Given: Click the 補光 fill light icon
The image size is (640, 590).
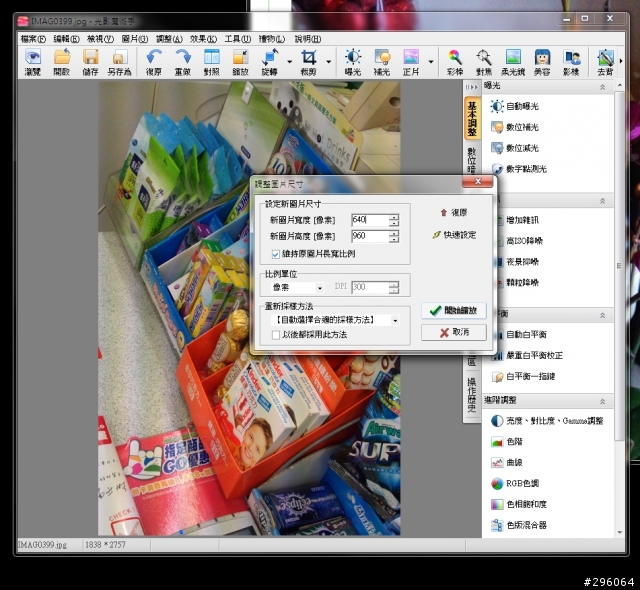Looking at the screenshot, I should point(382,62).
